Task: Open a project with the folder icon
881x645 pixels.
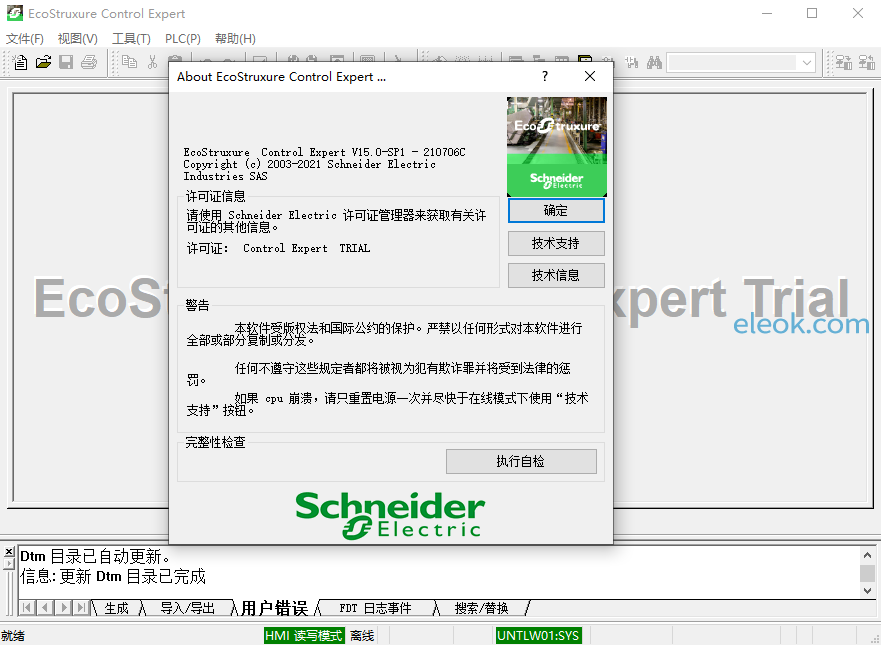Action: (43, 62)
